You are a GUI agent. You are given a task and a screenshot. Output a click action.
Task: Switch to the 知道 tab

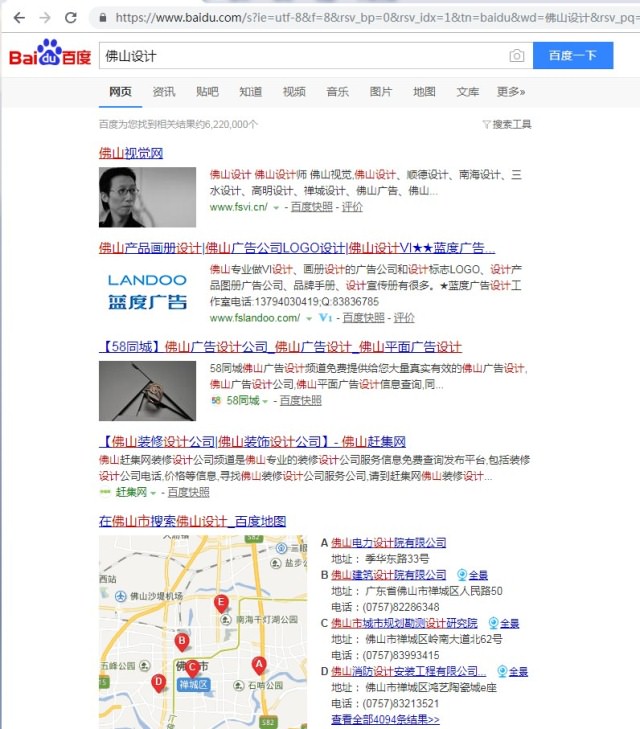(x=251, y=92)
